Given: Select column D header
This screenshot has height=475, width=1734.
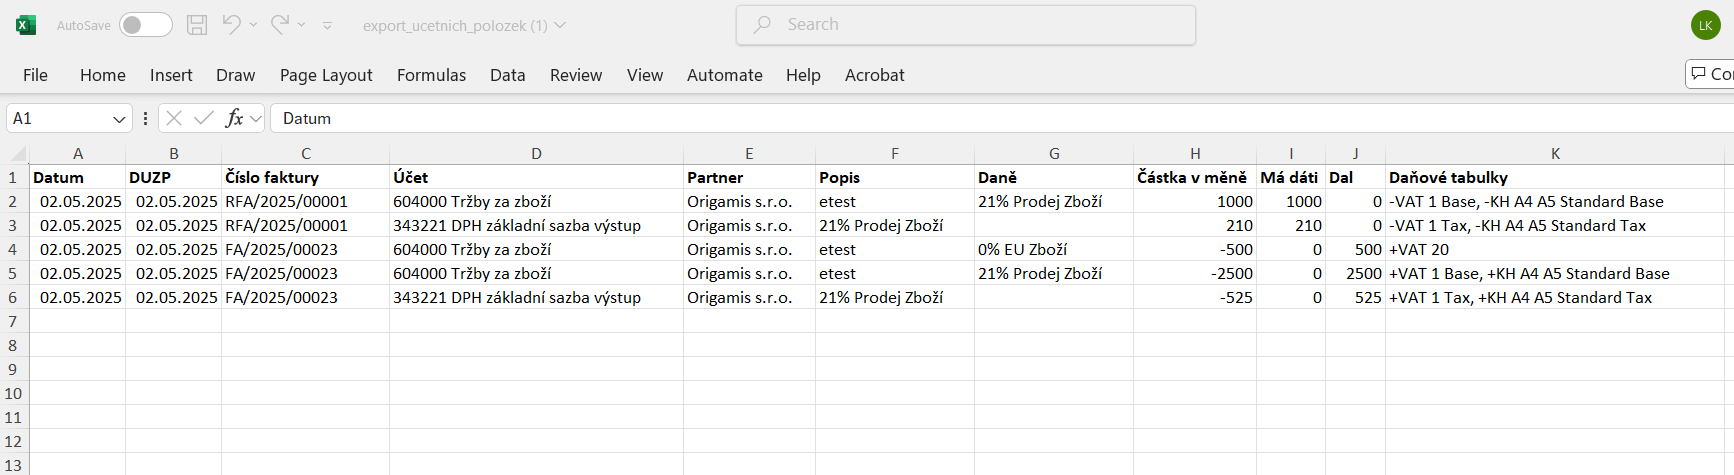Looking at the screenshot, I should click(536, 153).
